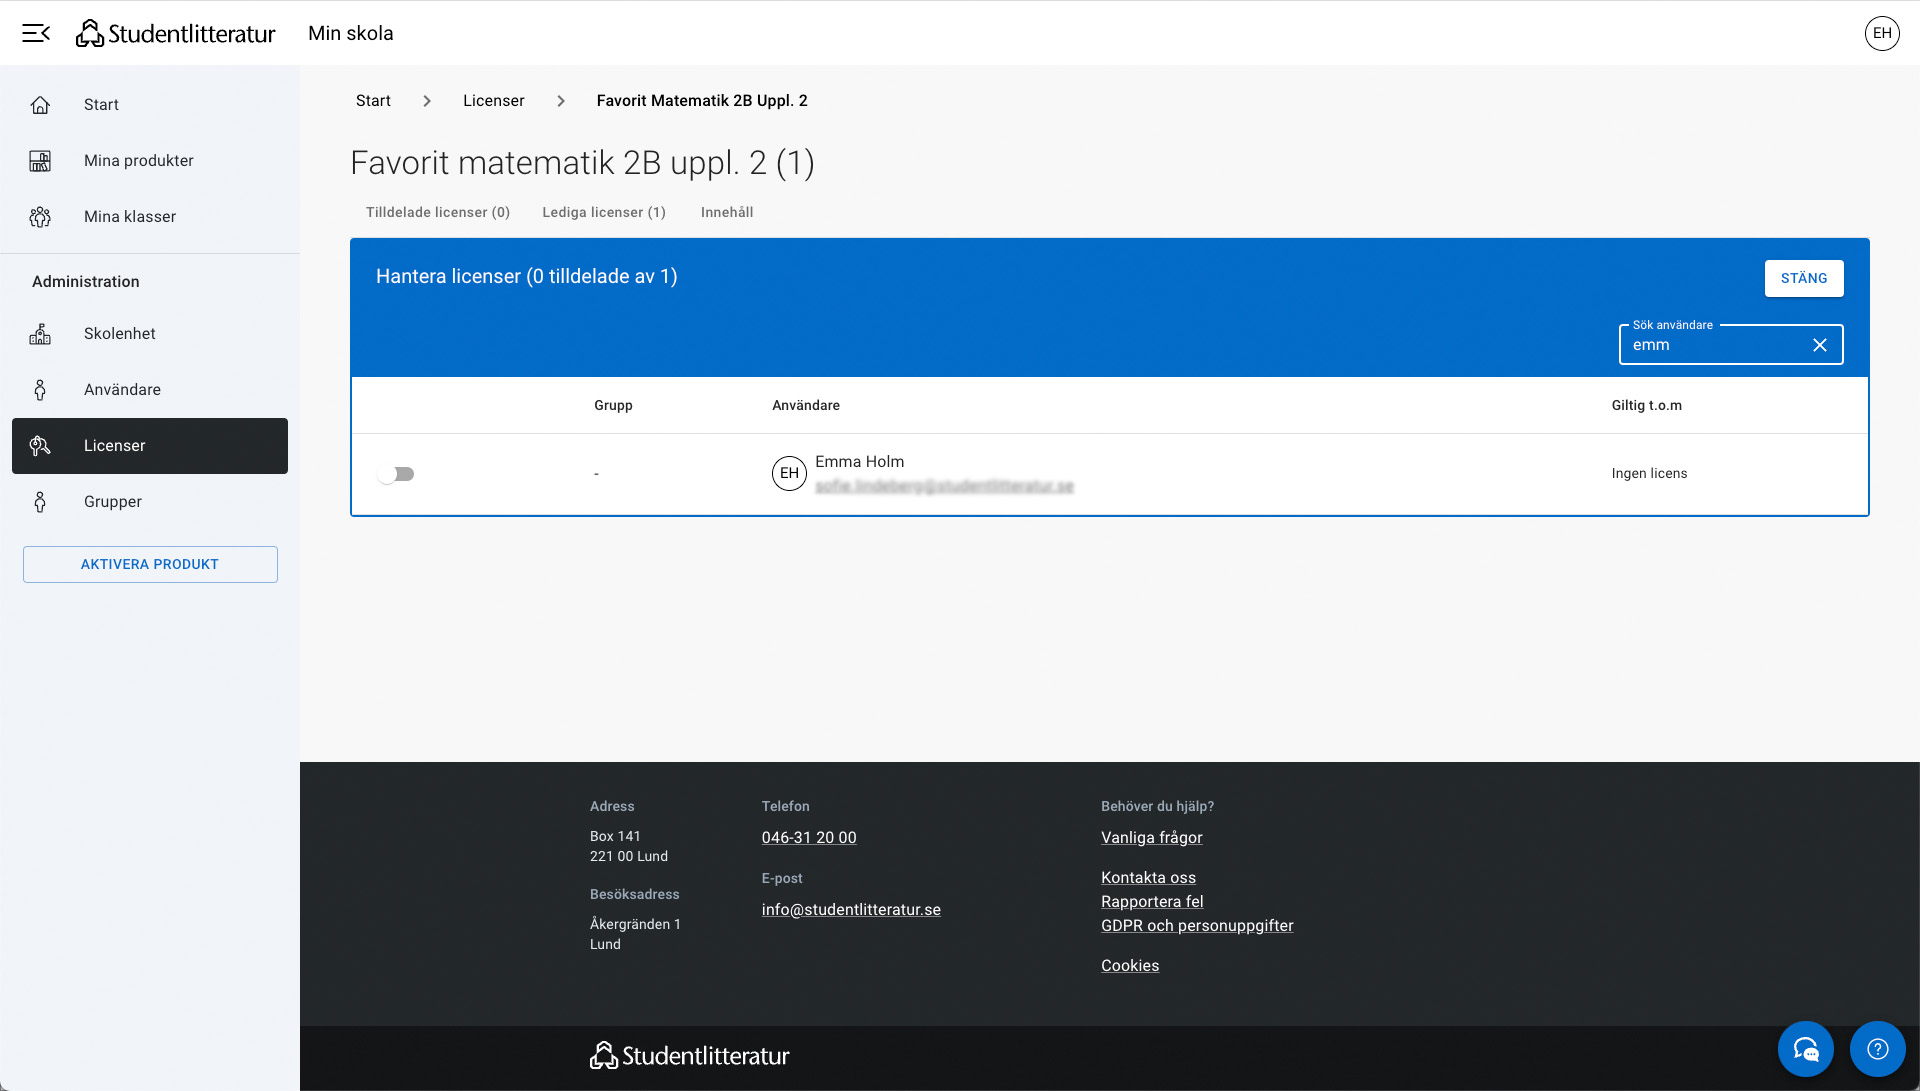1920x1091 pixels.
Task: Open the EH user avatar menu
Action: point(1881,33)
